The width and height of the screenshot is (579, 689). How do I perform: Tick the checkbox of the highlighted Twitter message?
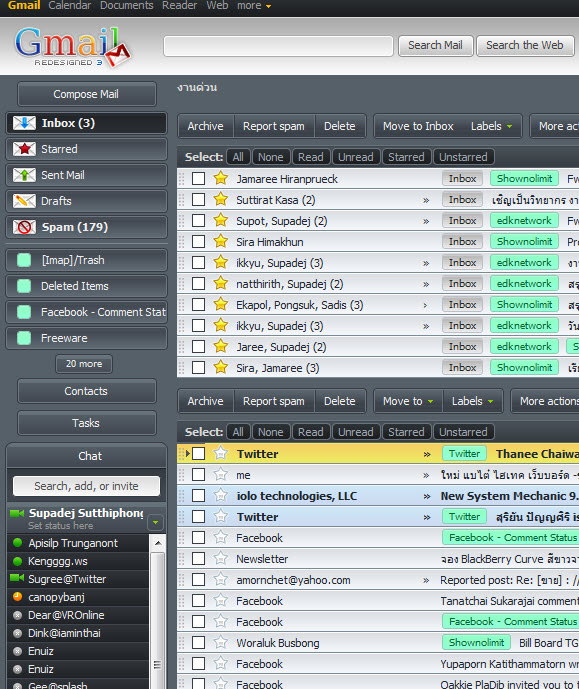(x=198, y=453)
